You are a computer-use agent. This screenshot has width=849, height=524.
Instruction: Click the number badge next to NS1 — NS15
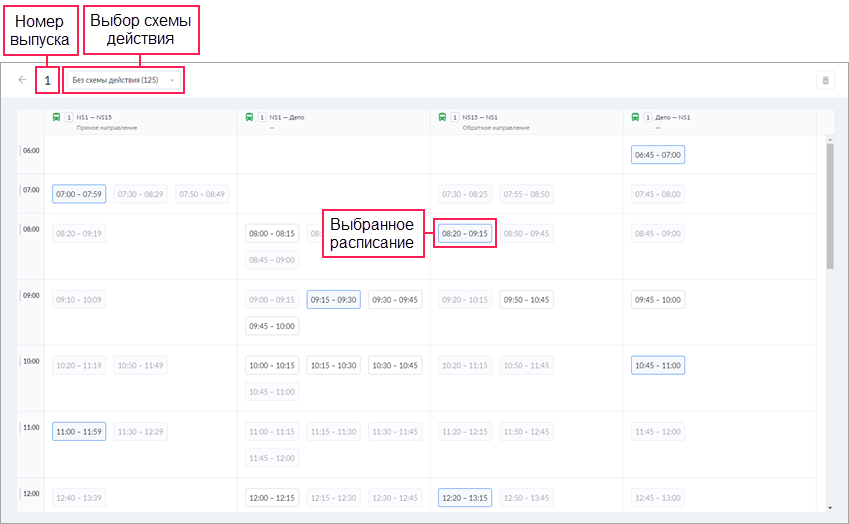[x=69, y=117]
